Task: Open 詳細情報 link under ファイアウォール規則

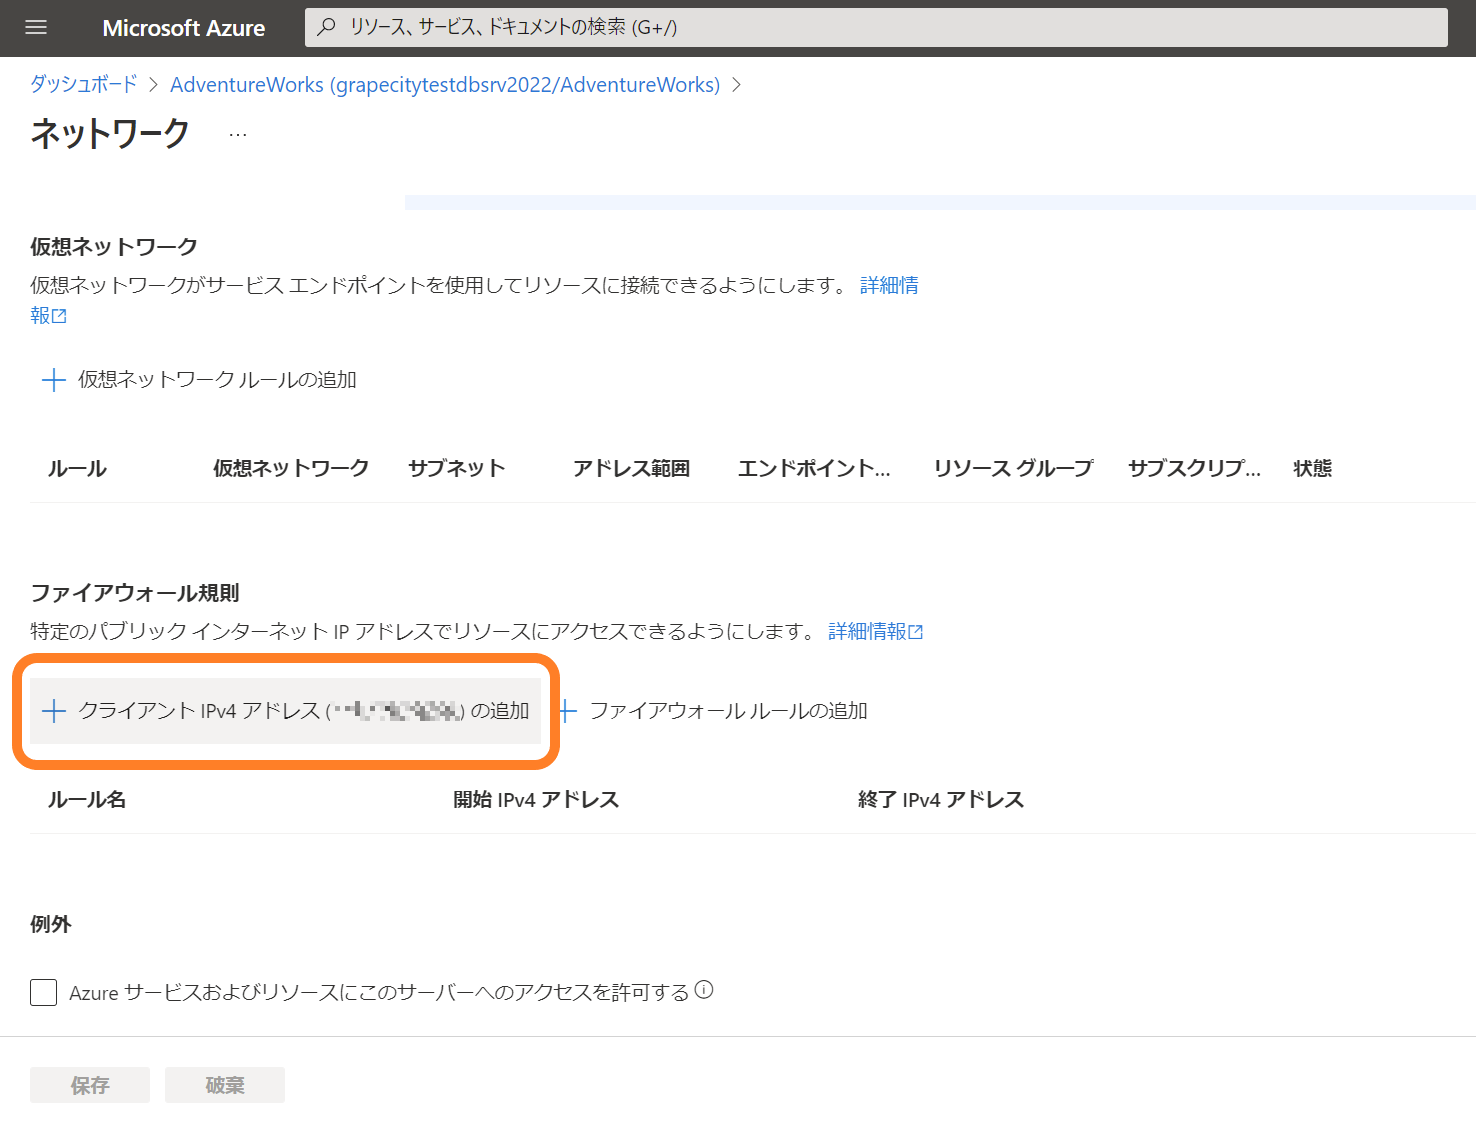Action: pos(875,631)
